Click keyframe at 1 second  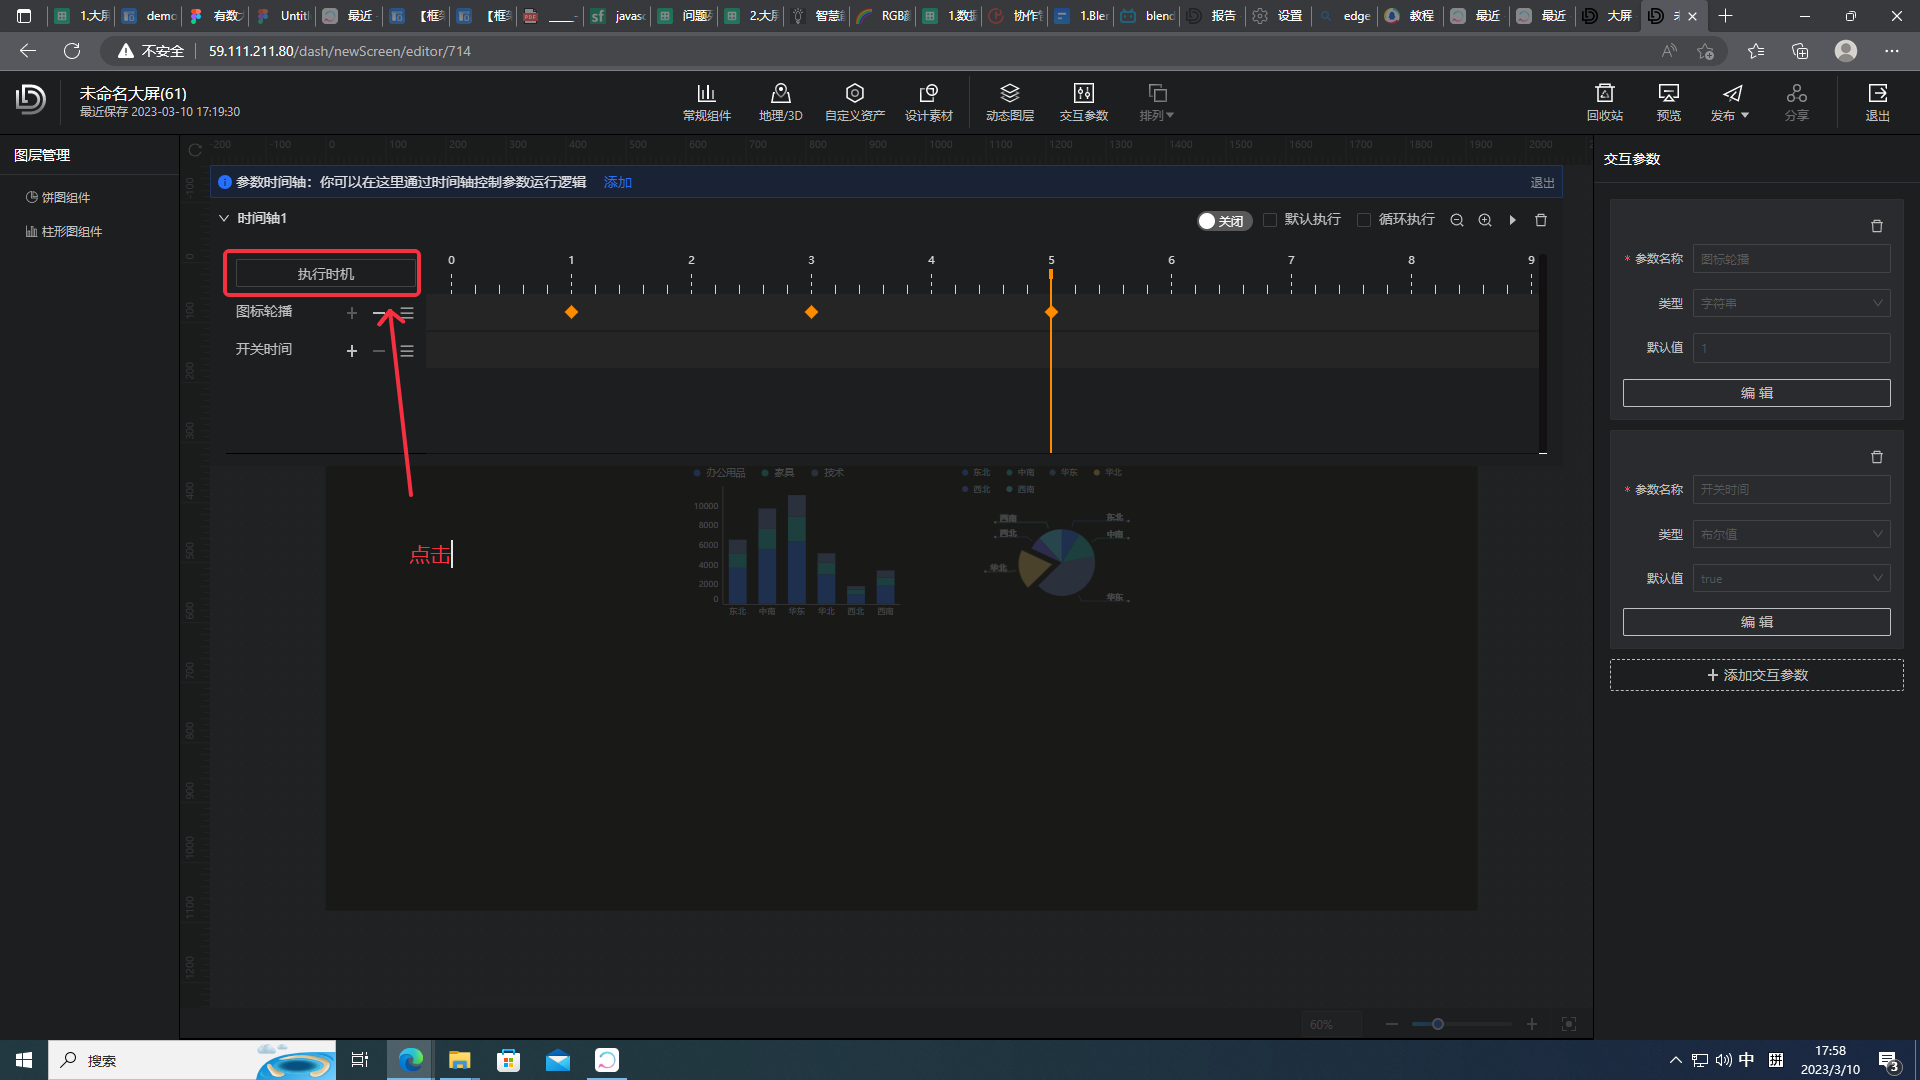pyautogui.click(x=571, y=313)
